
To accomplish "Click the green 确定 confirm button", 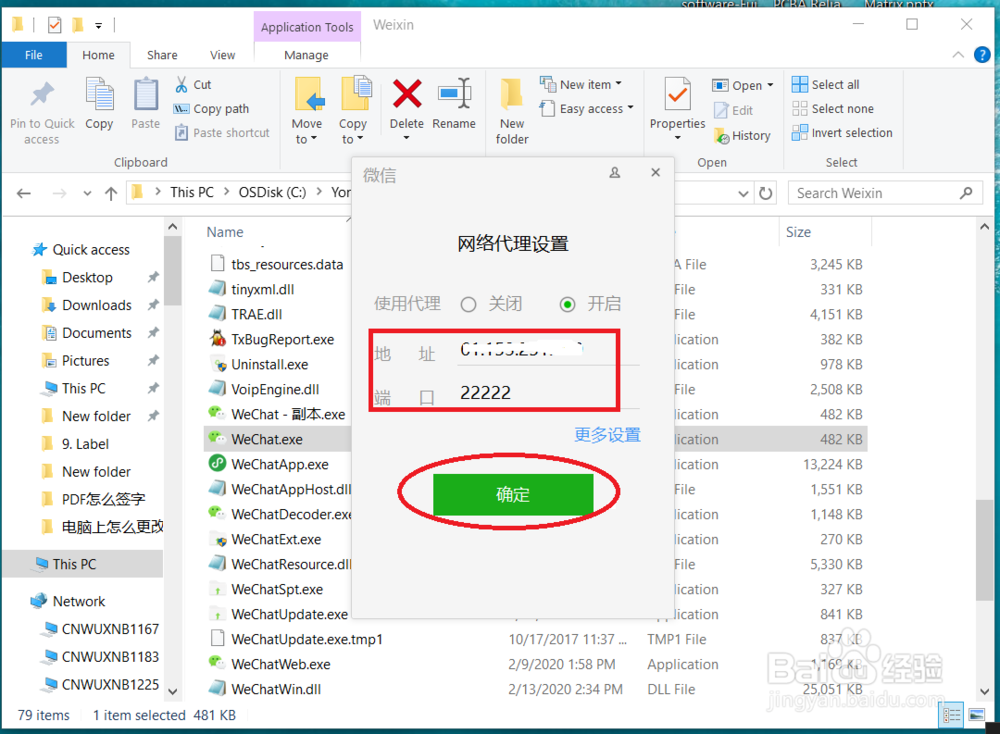I will (513, 494).
